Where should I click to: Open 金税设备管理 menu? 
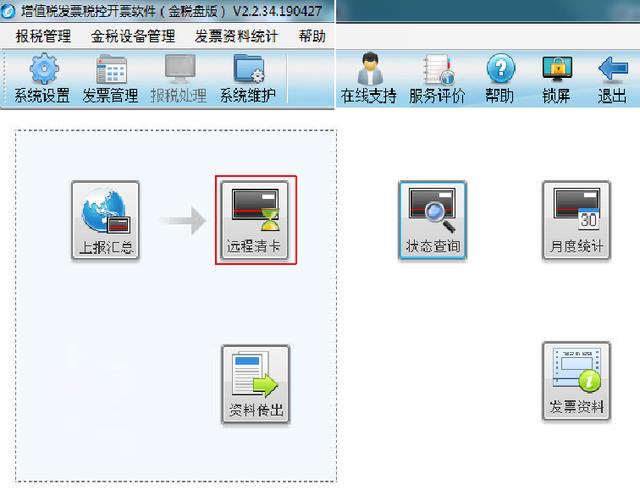click(x=133, y=36)
